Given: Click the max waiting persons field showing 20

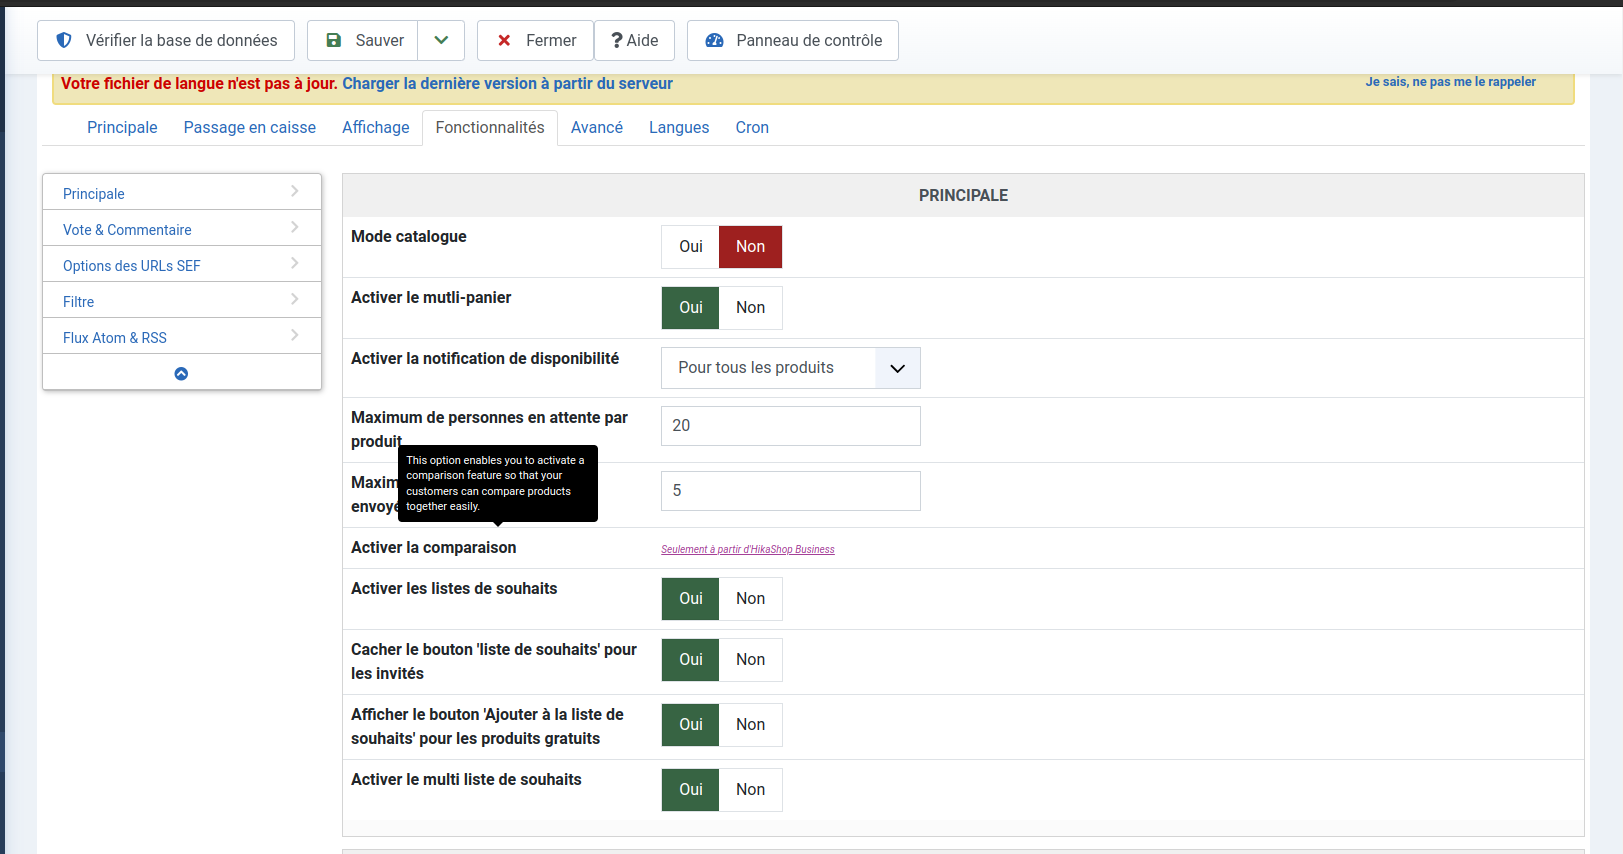Looking at the screenshot, I should [790, 426].
